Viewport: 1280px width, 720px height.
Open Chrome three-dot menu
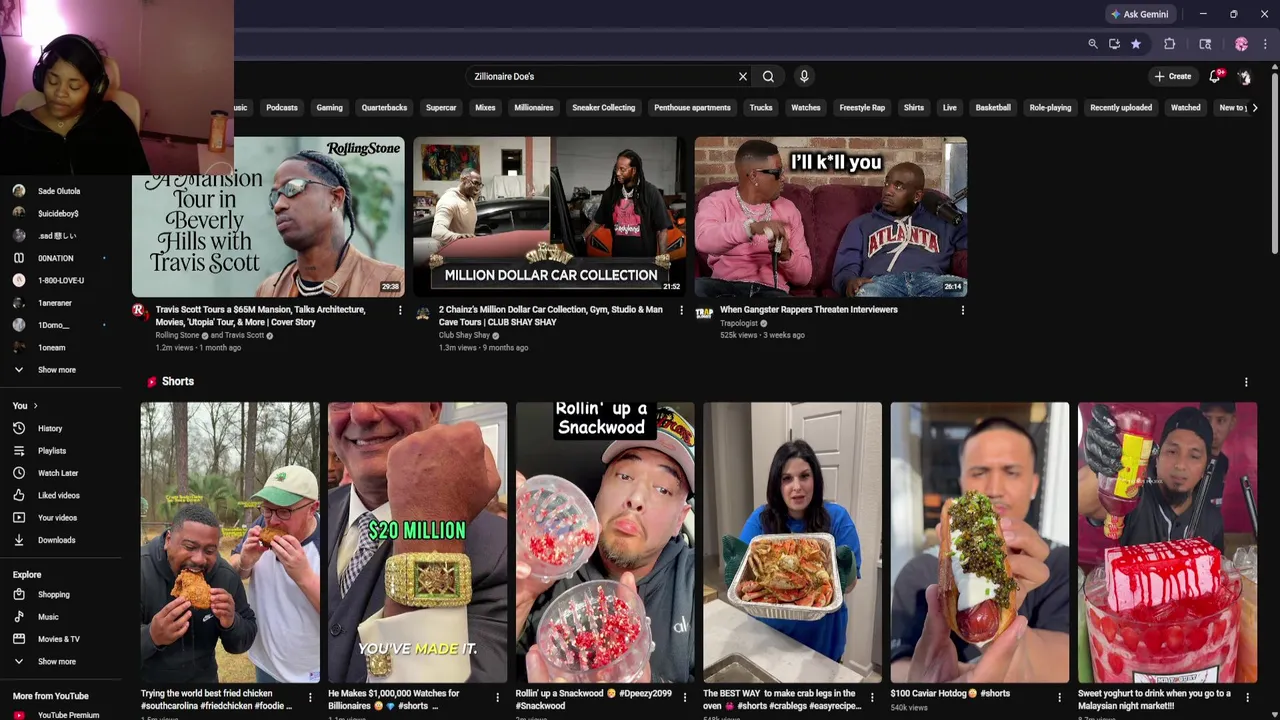1265,44
